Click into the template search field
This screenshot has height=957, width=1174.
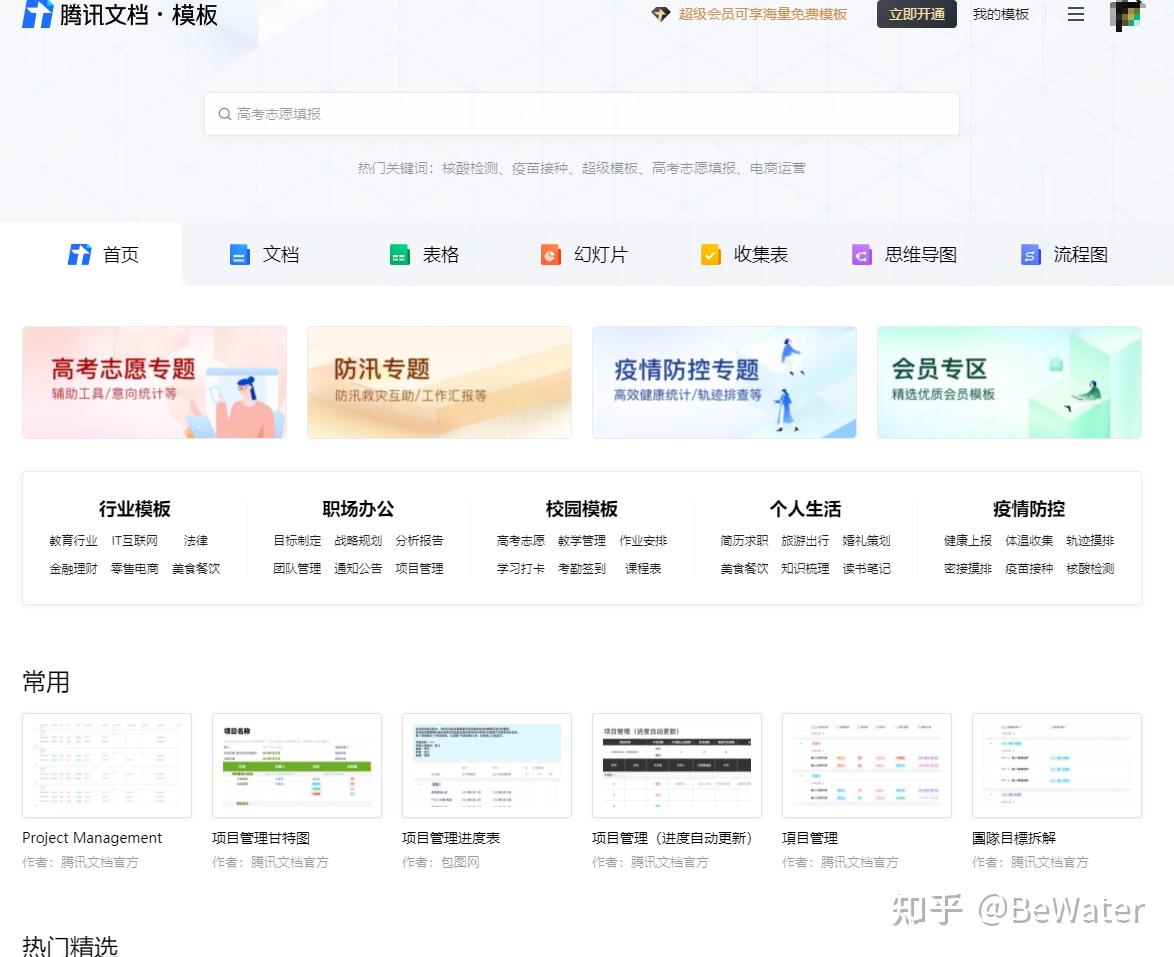point(582,114)
